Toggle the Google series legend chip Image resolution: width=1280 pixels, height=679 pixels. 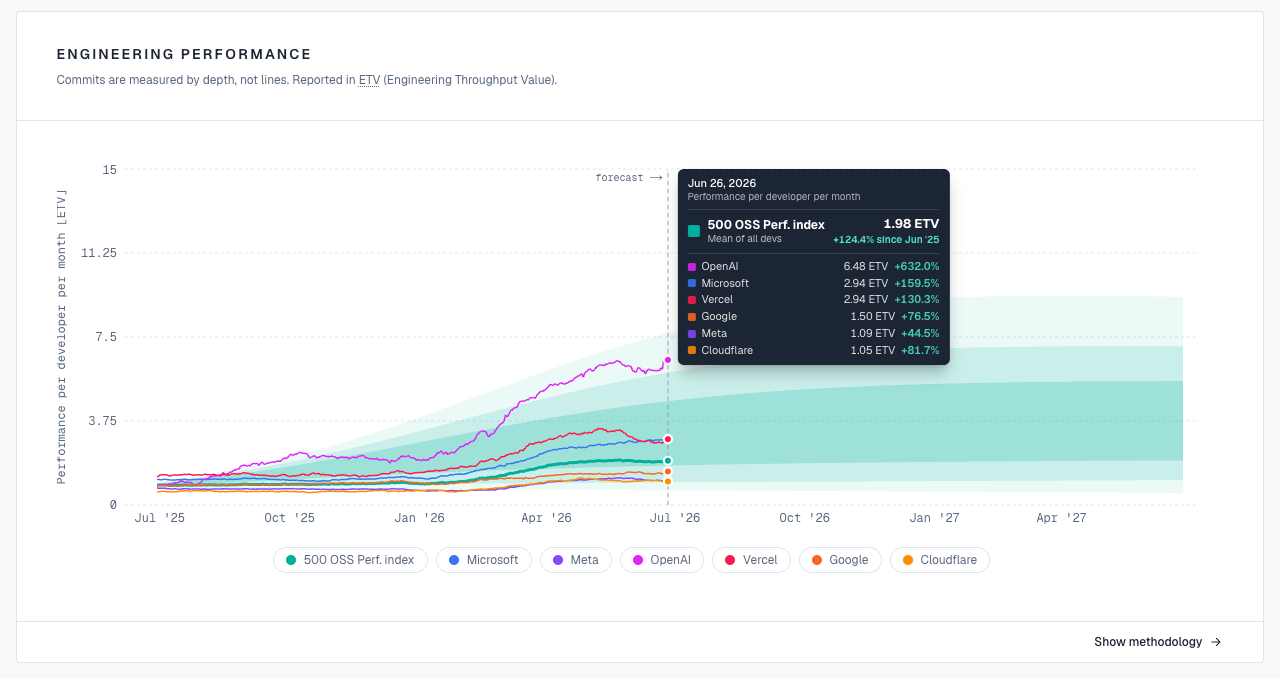click(x=840, y=560)
